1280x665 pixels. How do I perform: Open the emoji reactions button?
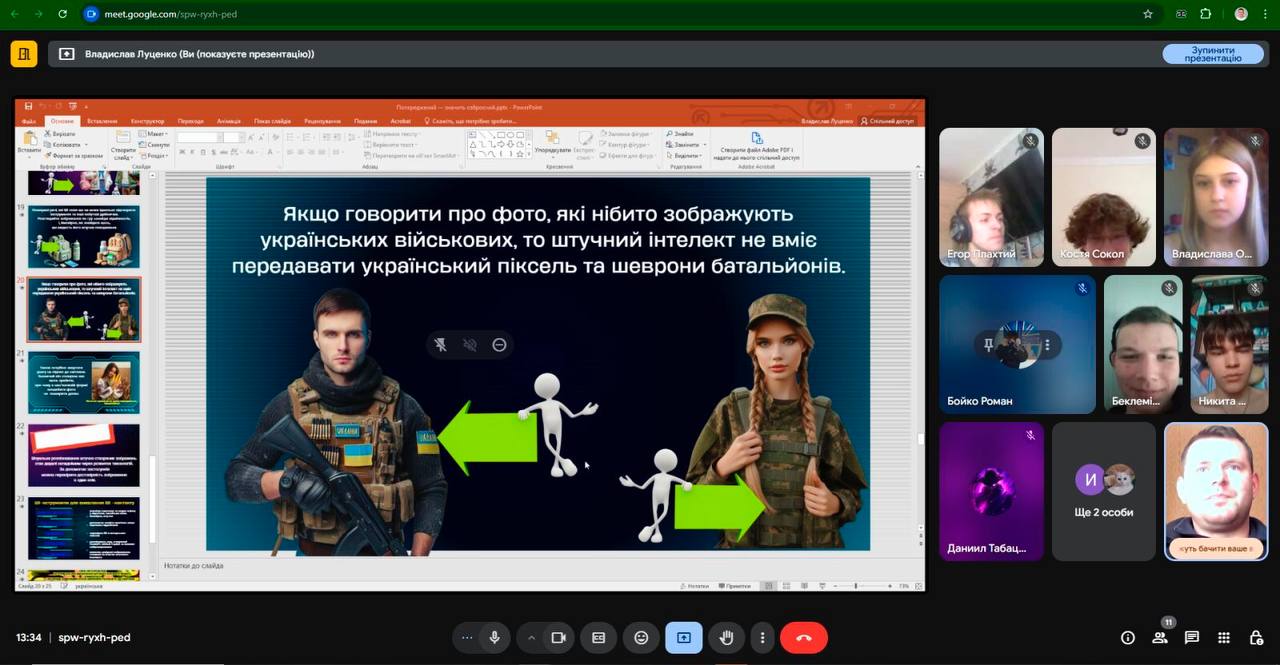coord(641,637)
